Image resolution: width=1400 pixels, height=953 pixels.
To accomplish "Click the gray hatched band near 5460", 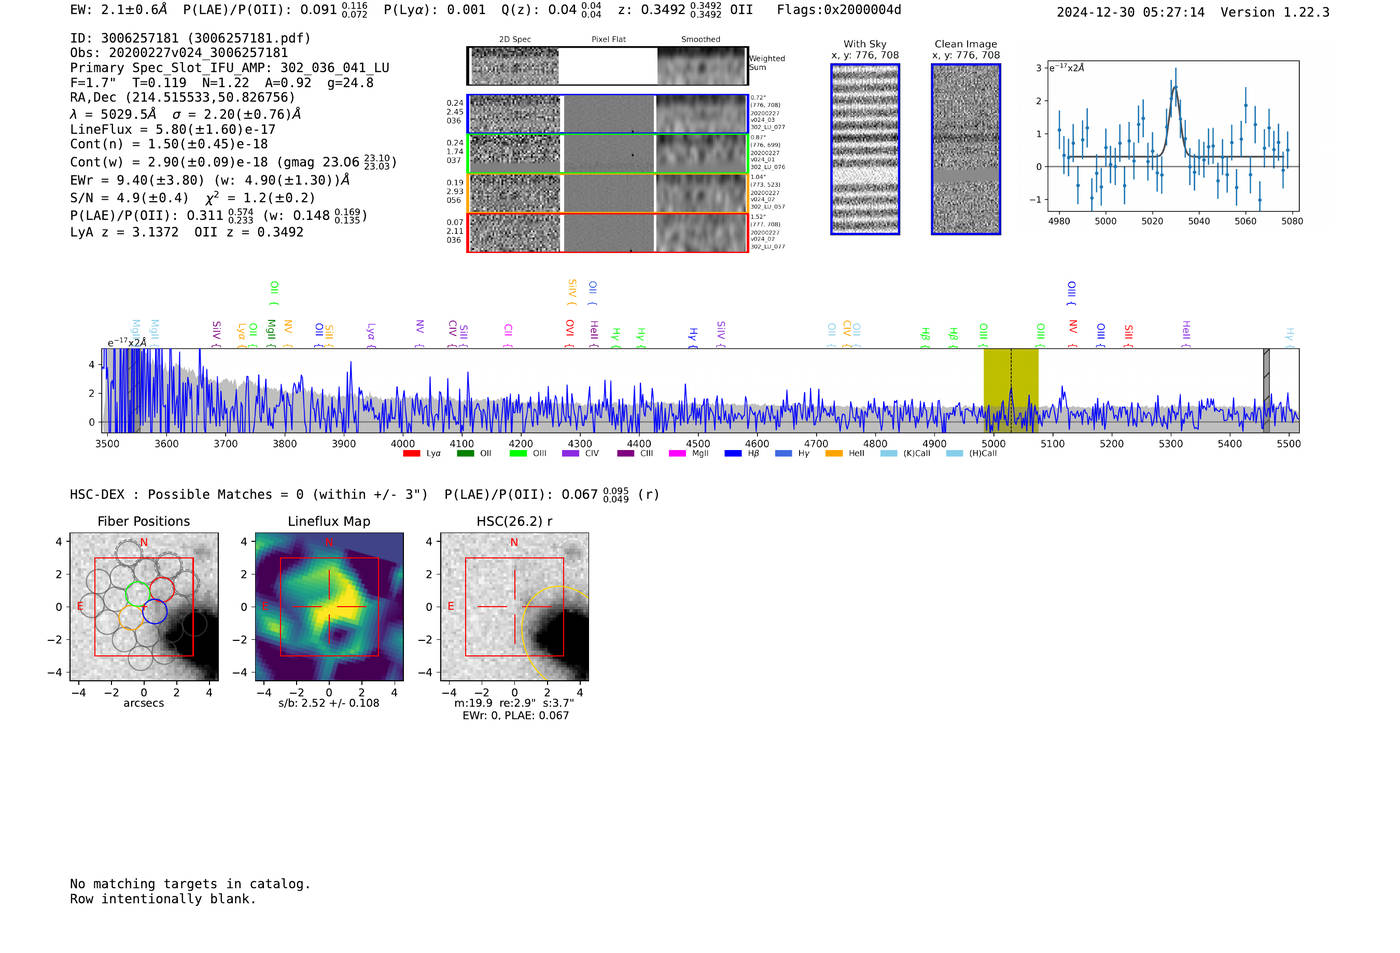I will click(x=1266, y=391).
